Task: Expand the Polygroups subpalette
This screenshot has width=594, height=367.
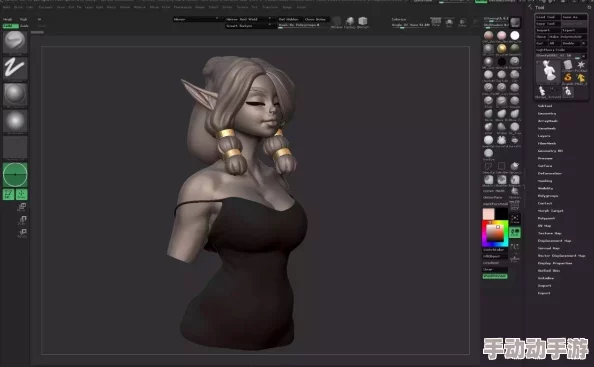Action: (x=548, y=196)
